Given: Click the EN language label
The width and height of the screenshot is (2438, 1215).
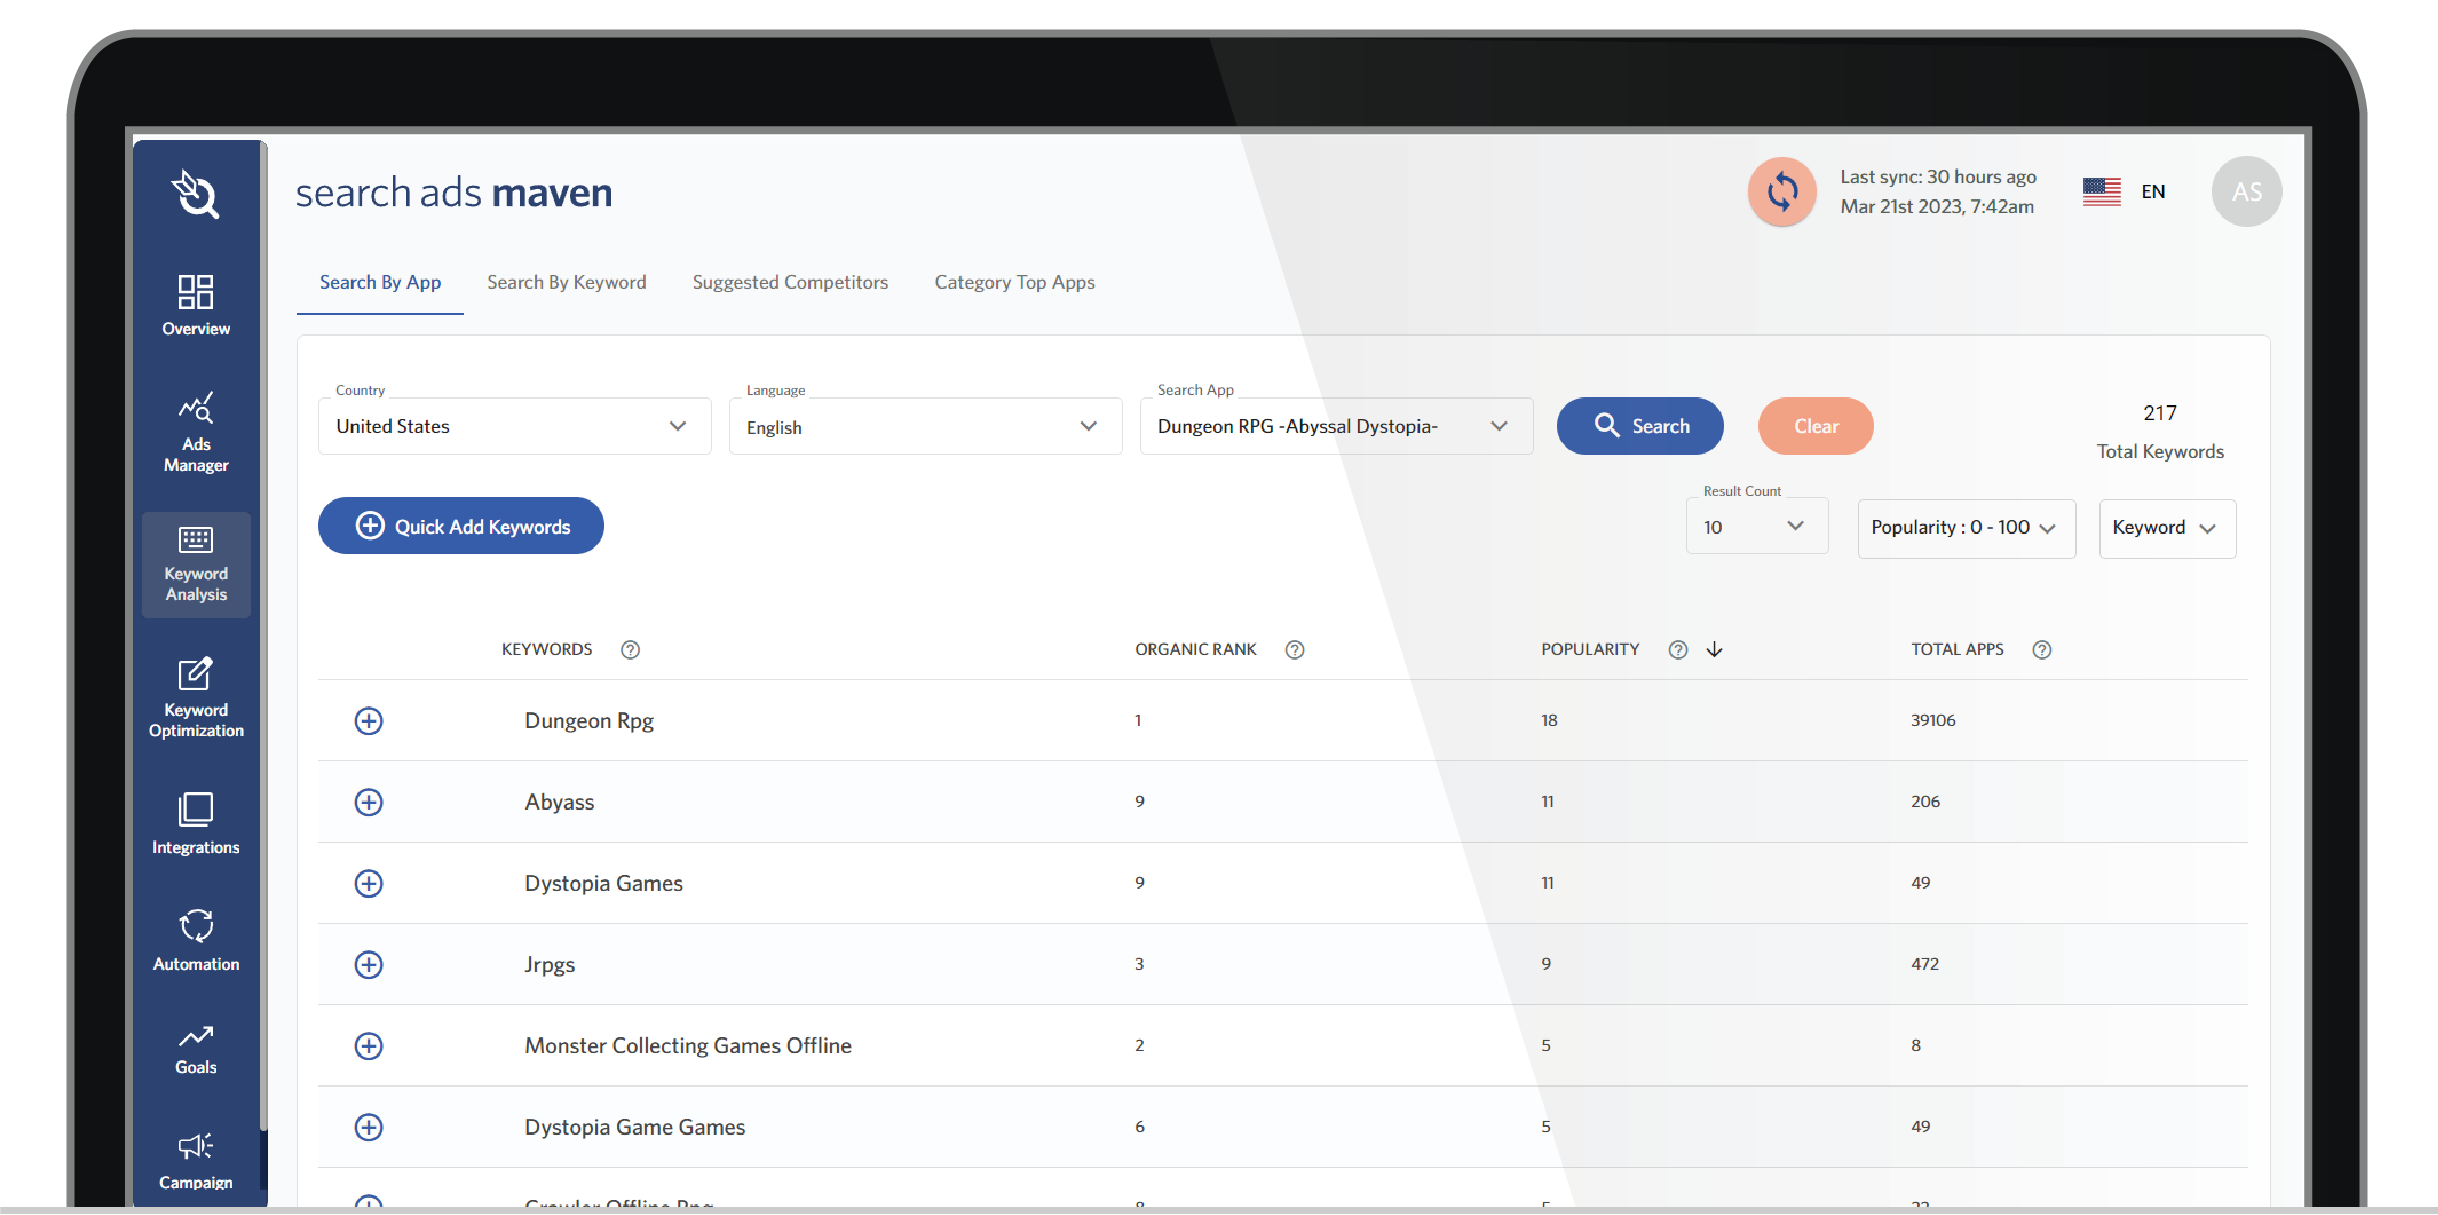Looking at the screenshot, I should tap(2153, 192).
